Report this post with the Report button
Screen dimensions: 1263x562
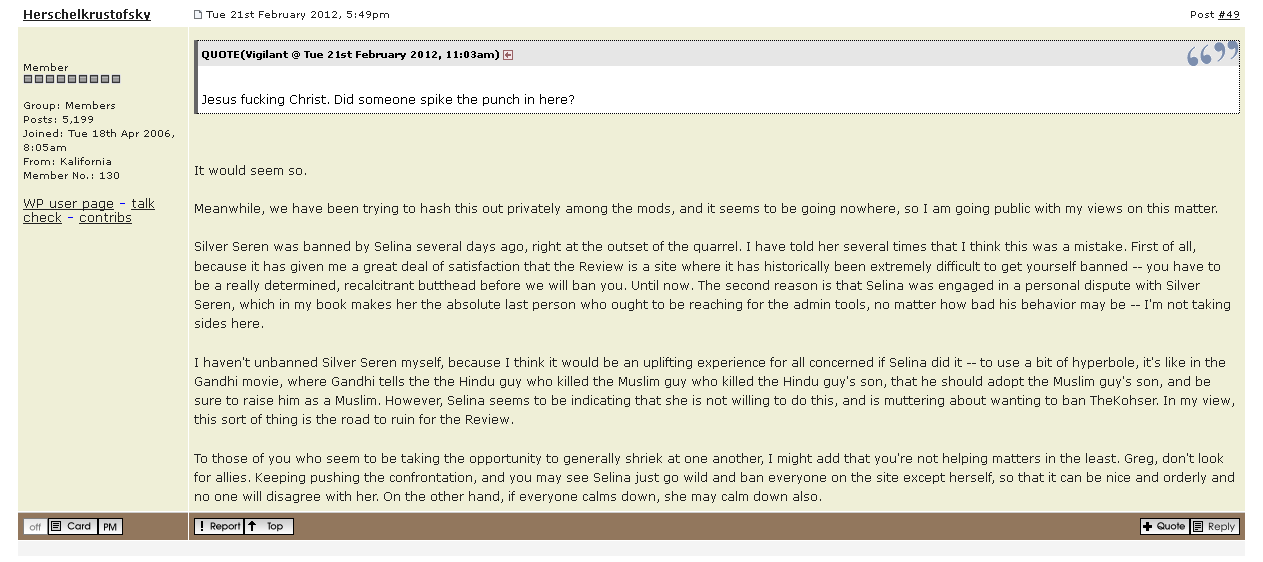(218, 527)
